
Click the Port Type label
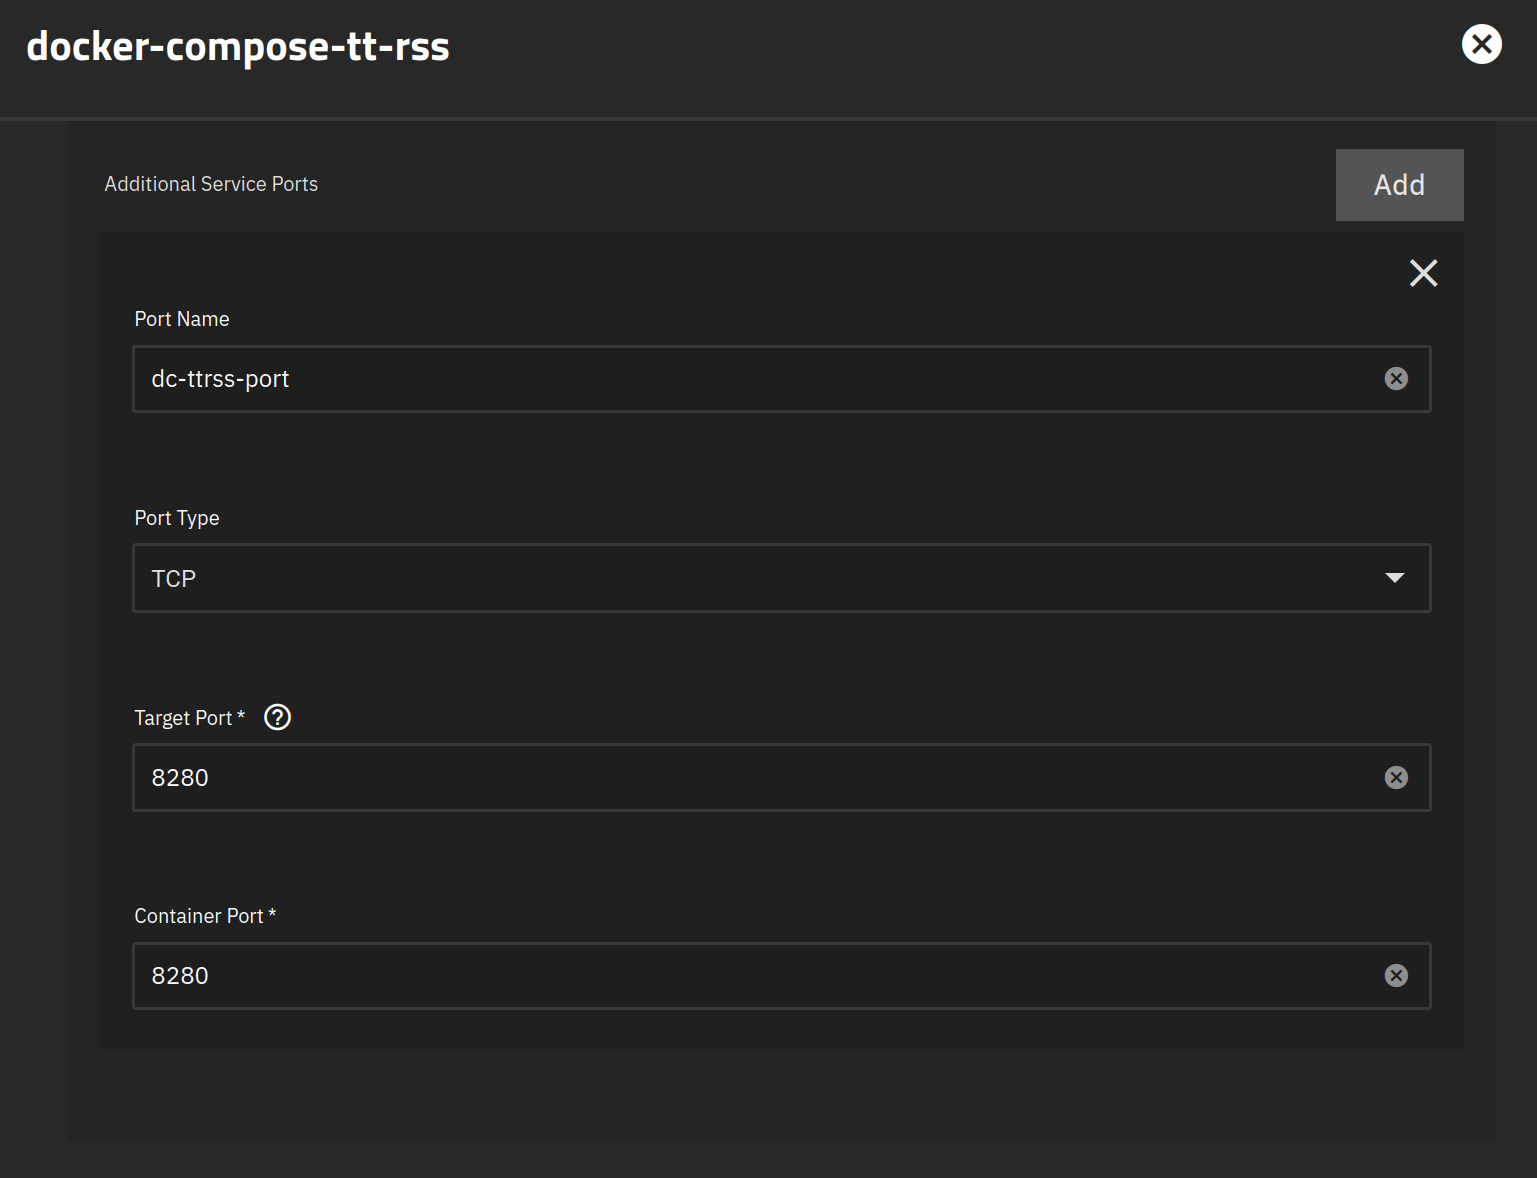tap(177, 518)
